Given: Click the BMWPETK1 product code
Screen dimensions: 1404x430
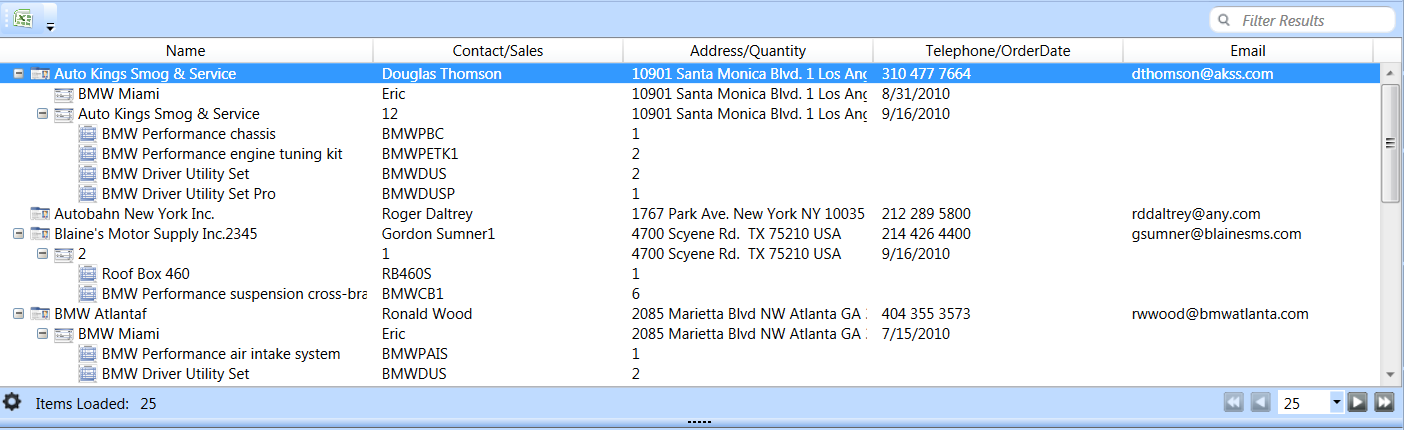Looking at the screenshot, I should pyautogui.click(x=420, y=154).
